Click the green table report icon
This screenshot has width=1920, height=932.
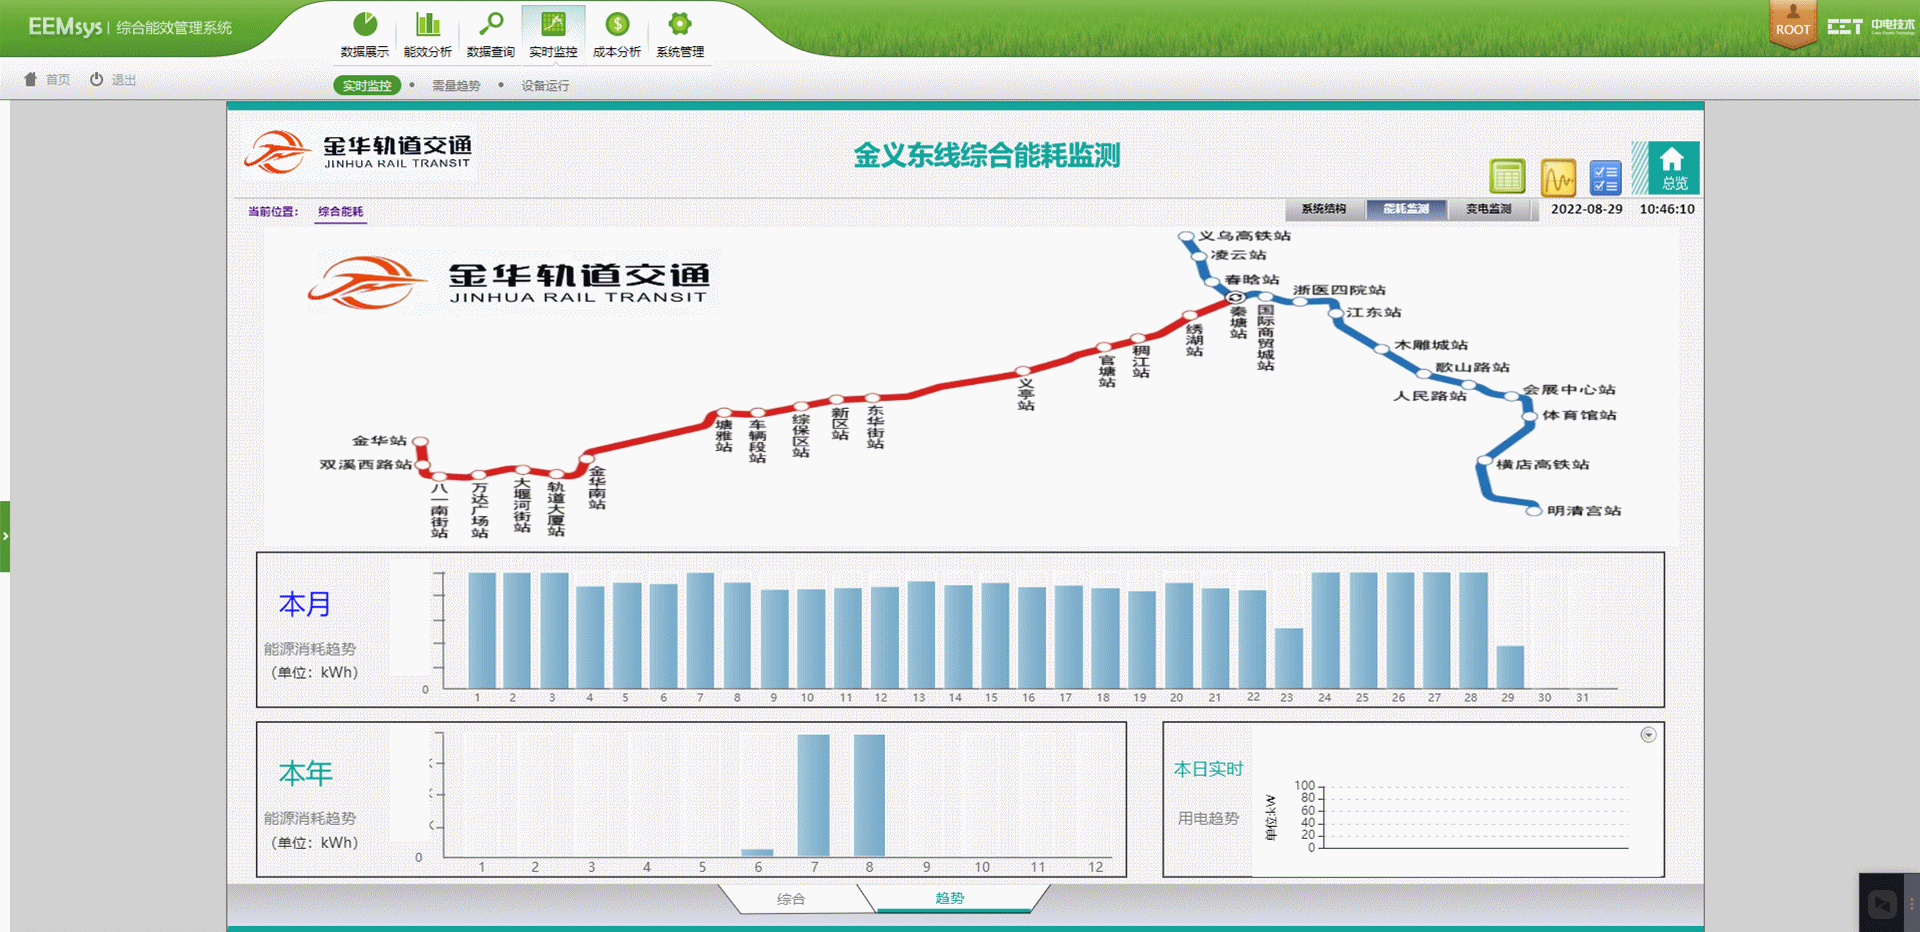(1507, 177)
